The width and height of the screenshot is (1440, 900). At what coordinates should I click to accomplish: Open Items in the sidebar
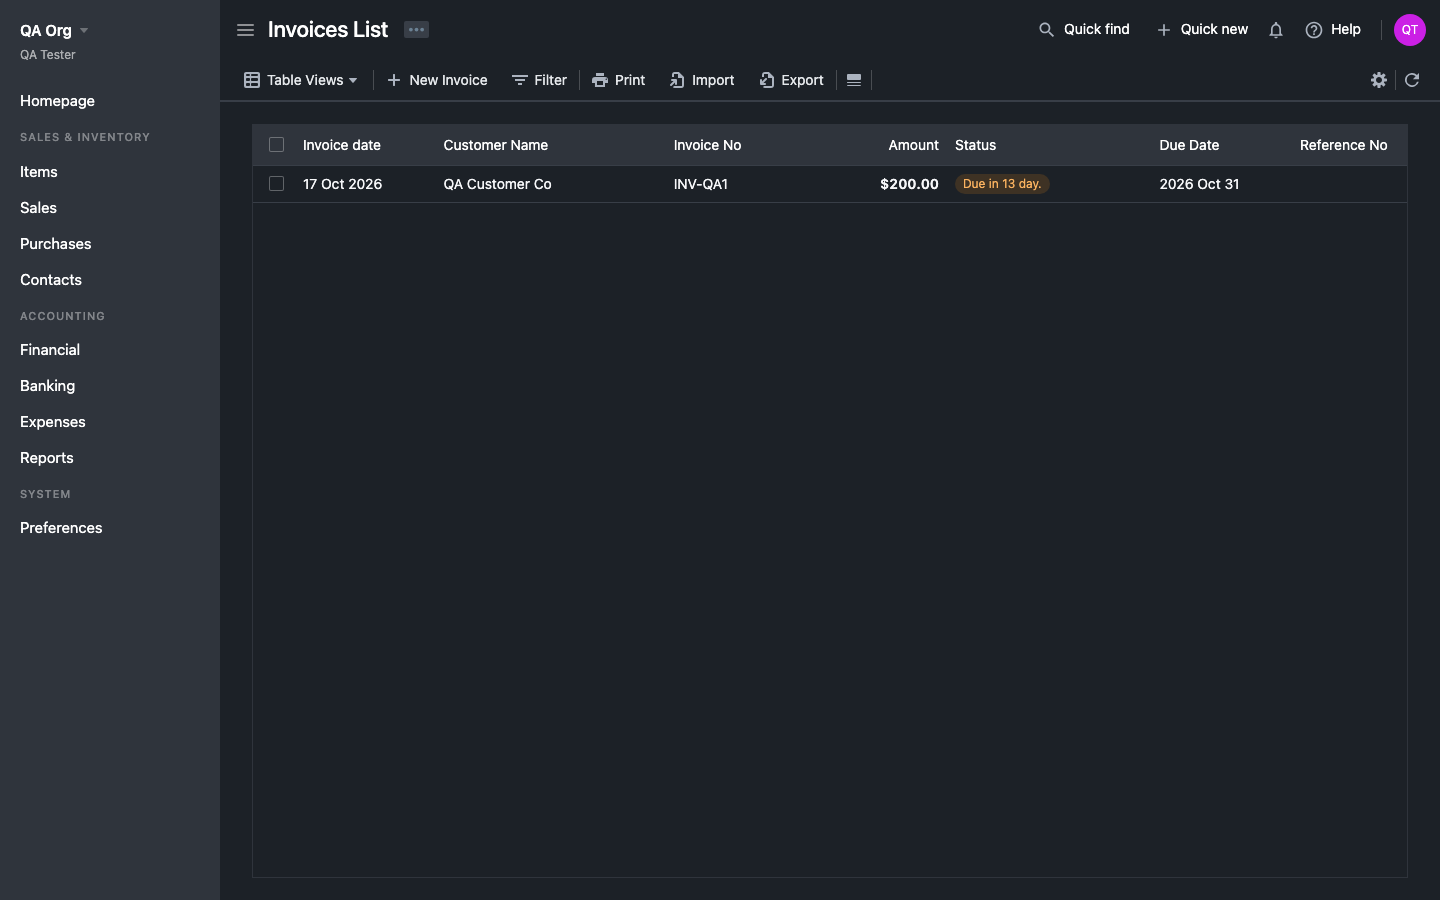(39, 172)
